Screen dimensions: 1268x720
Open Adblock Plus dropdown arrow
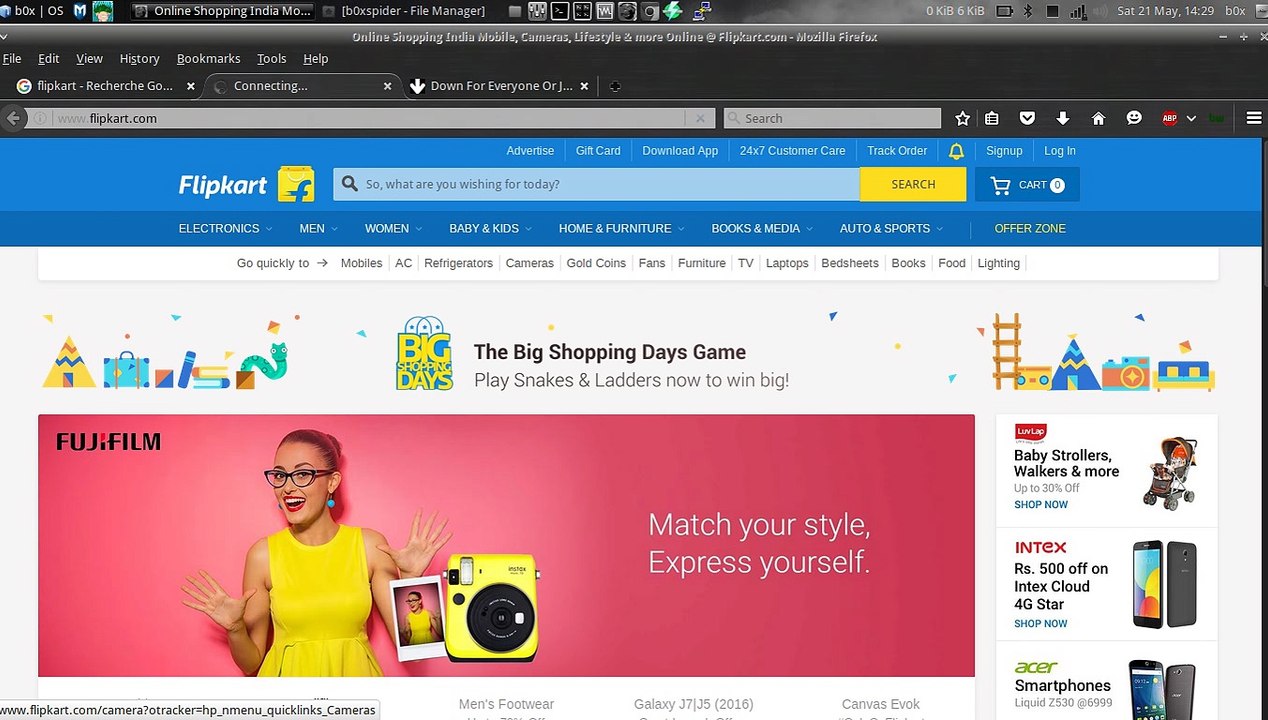[x=1191, y=118]
